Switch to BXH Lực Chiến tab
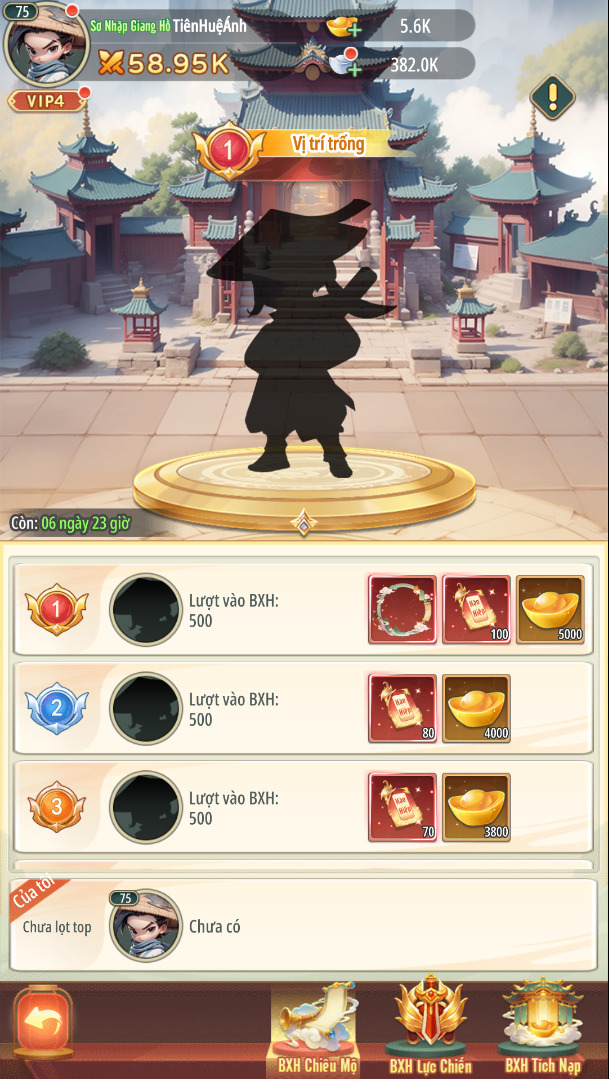 [x=431, y=1027]
